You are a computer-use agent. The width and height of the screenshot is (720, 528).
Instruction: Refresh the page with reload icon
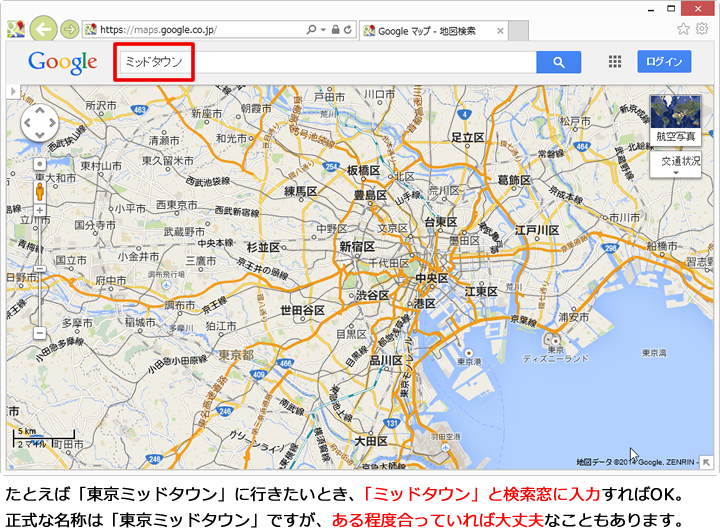tap(348, 30)
